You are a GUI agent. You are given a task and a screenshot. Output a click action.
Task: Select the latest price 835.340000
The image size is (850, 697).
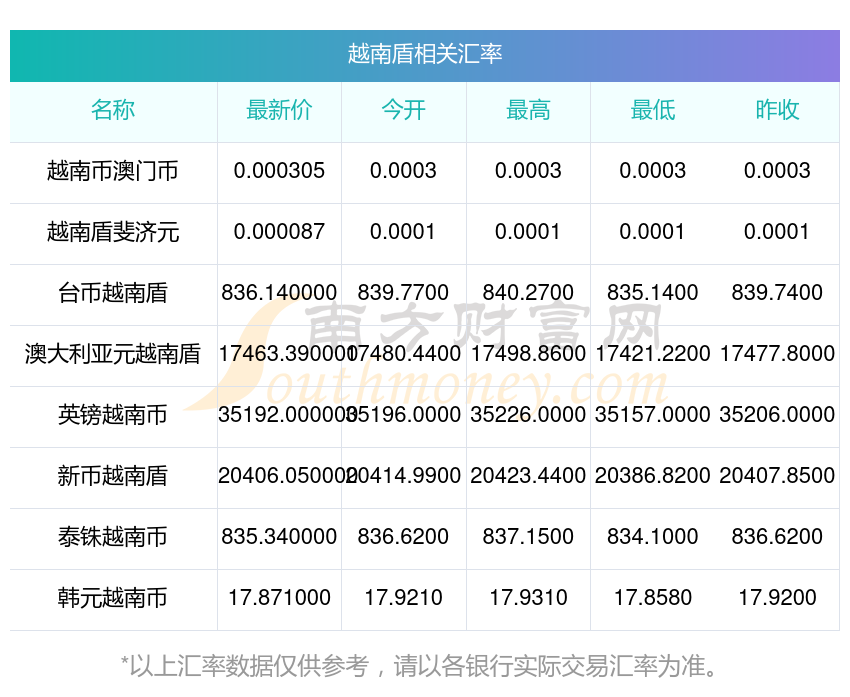pyautogui.click(x=279, y=537)
